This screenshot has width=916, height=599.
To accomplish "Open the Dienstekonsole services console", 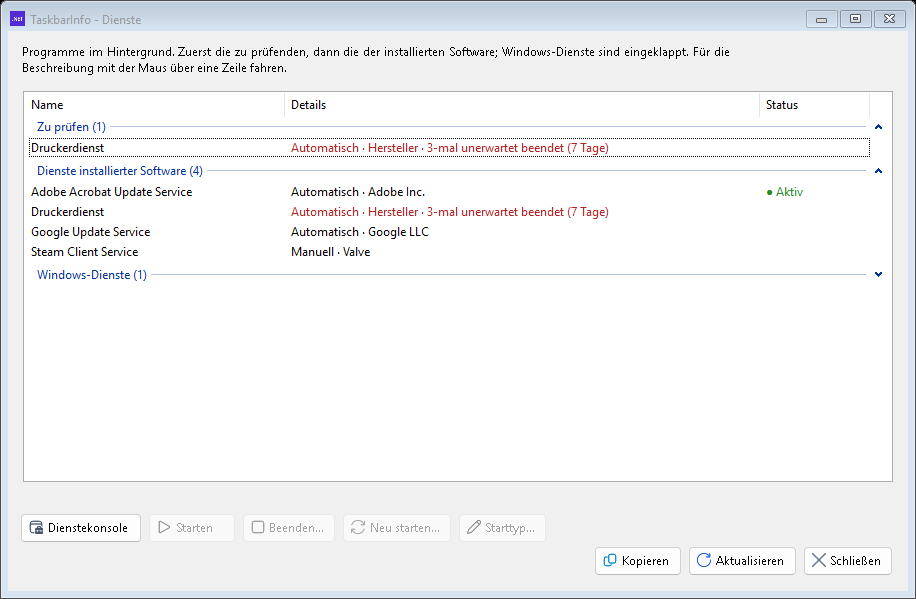I will coord(81,528).
